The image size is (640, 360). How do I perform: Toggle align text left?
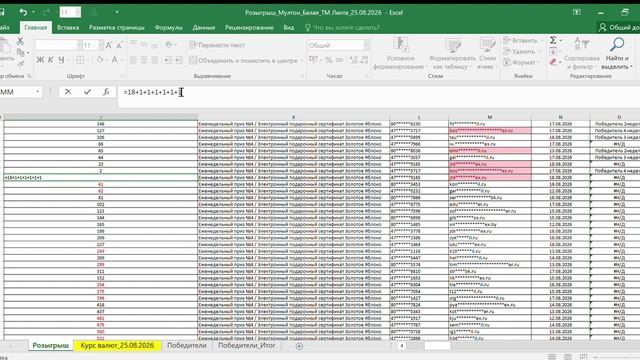(x=133, y=60)
